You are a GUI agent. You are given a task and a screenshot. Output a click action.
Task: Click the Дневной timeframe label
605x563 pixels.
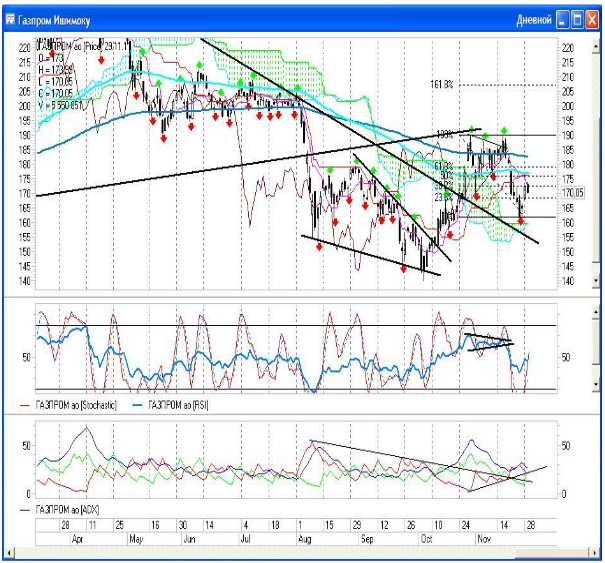pyautogui.click(x=534, y=20)
